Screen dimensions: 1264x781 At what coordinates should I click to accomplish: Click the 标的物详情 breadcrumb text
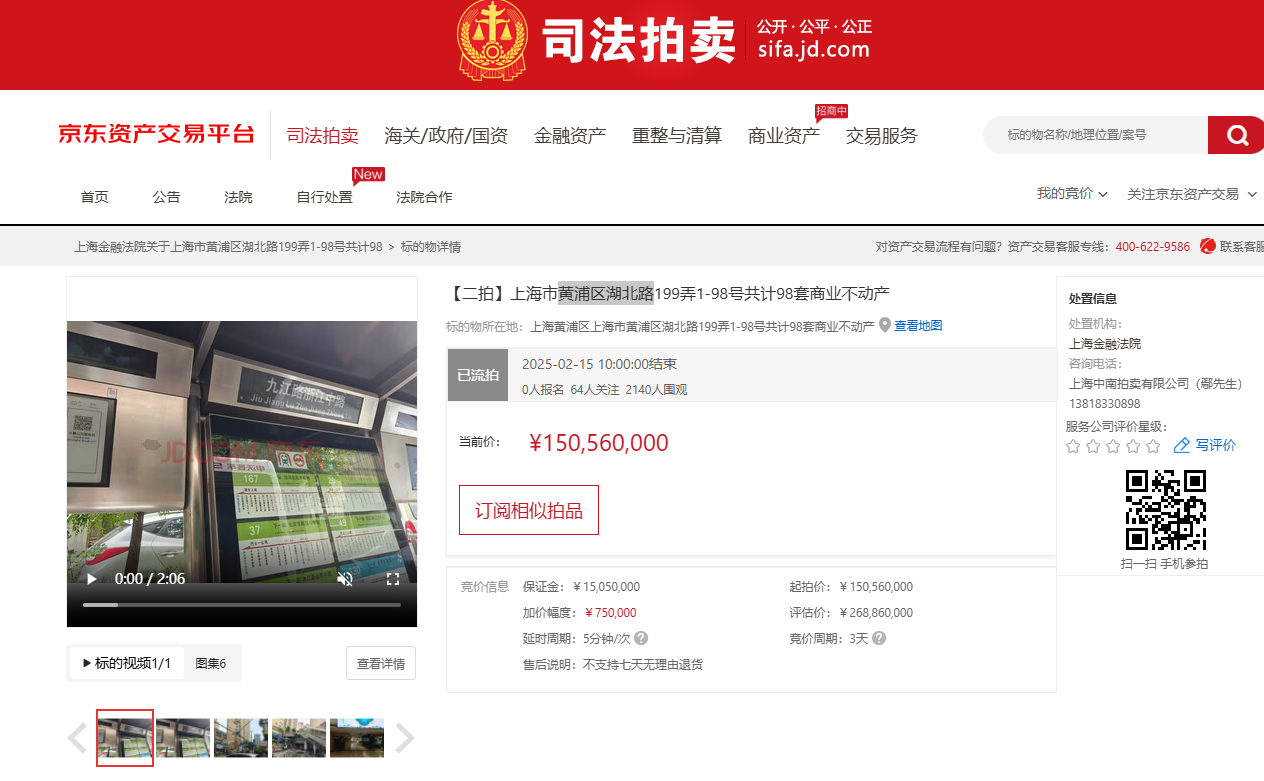(x=431, y=247)
